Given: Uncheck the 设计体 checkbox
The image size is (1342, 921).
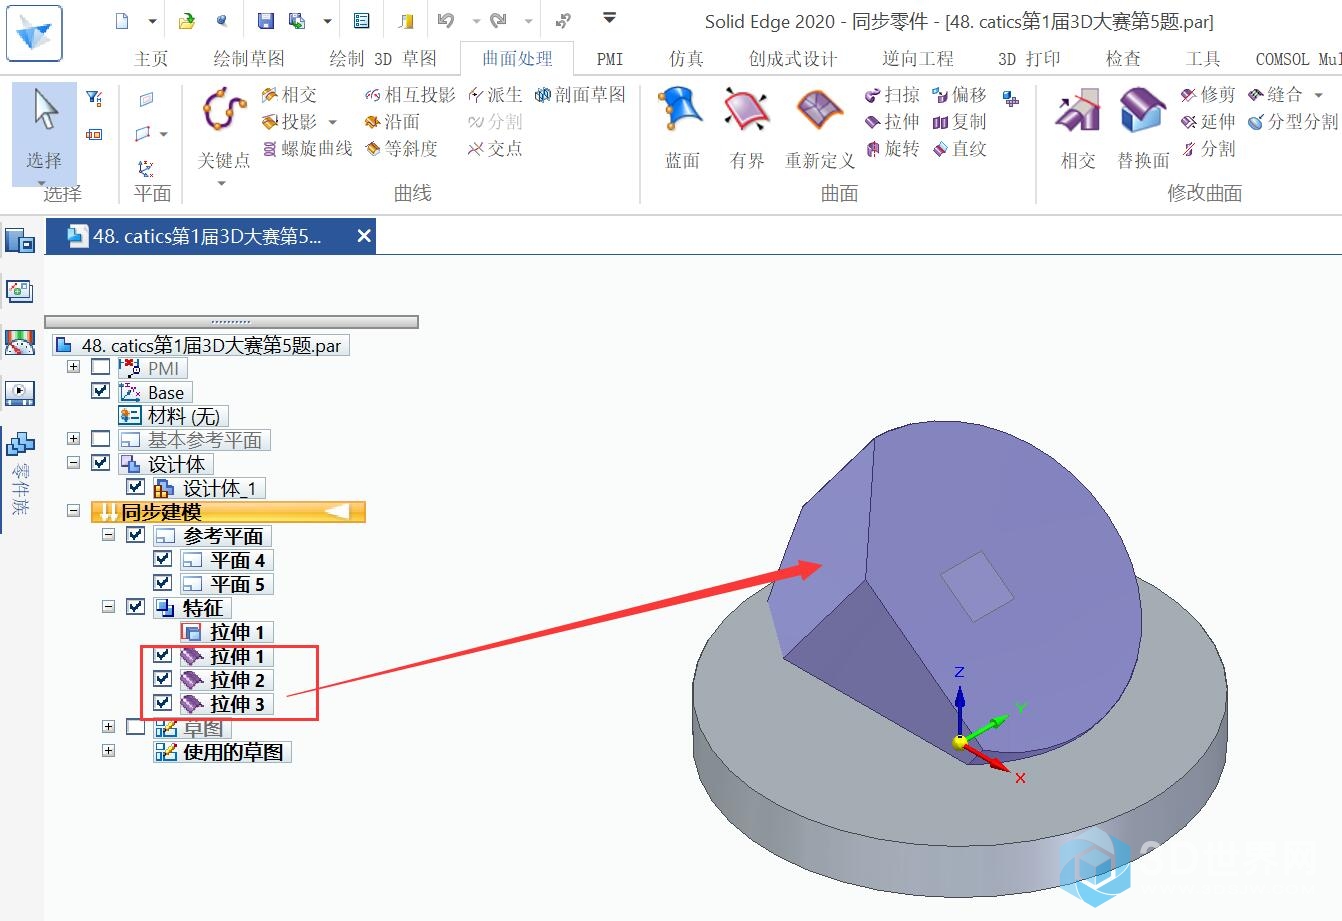Looking at the screenshot, I should 100,463.
